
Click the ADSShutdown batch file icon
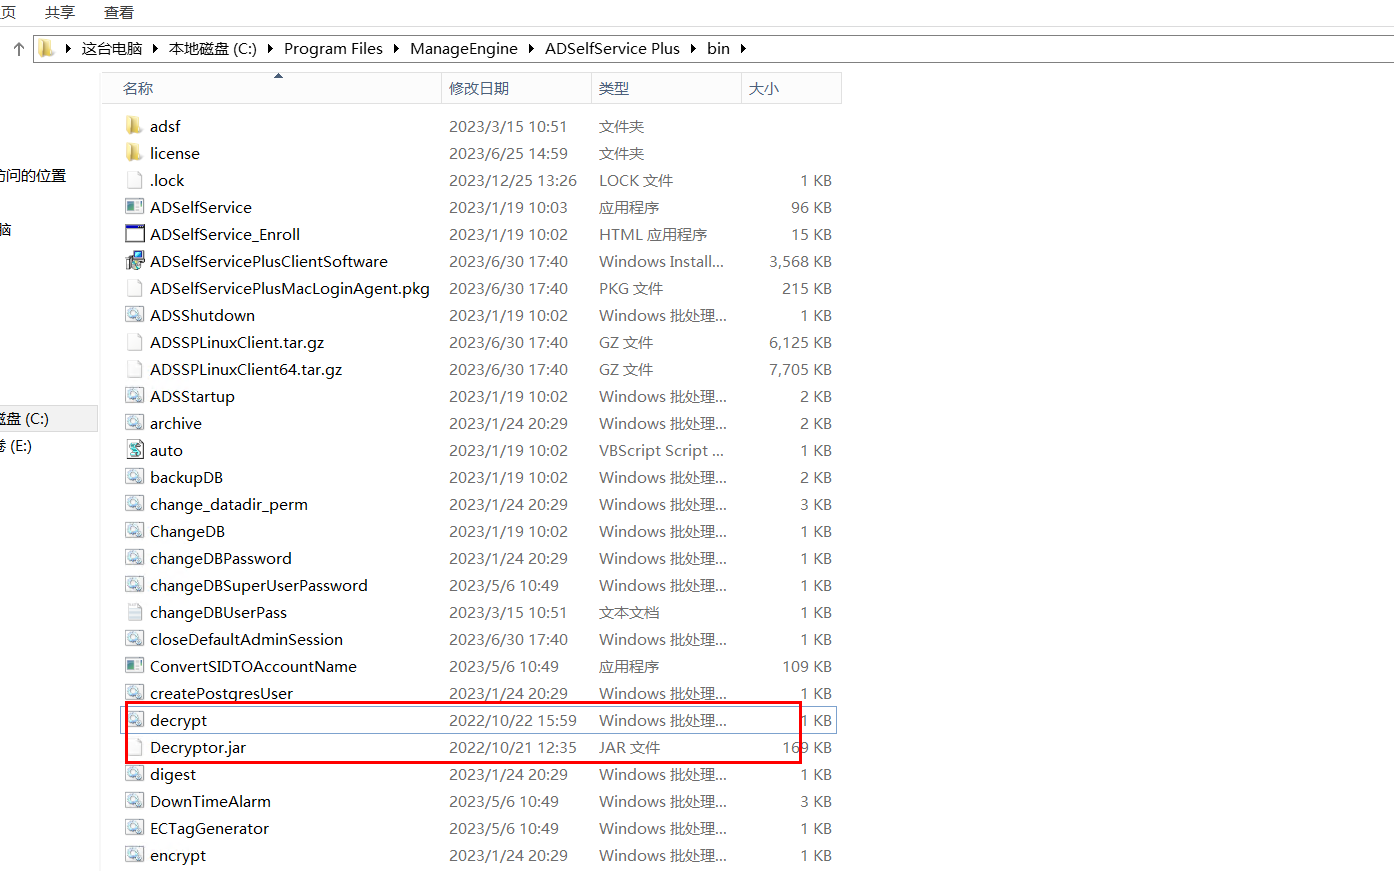point(134,314)
